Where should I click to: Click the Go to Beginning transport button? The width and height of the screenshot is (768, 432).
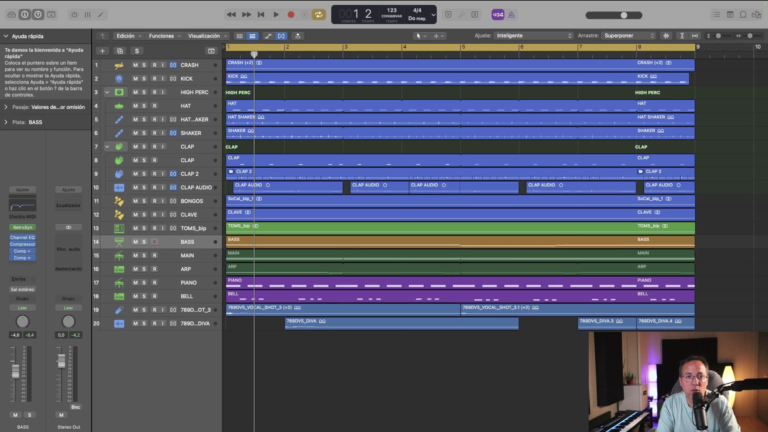coord(261,15)
